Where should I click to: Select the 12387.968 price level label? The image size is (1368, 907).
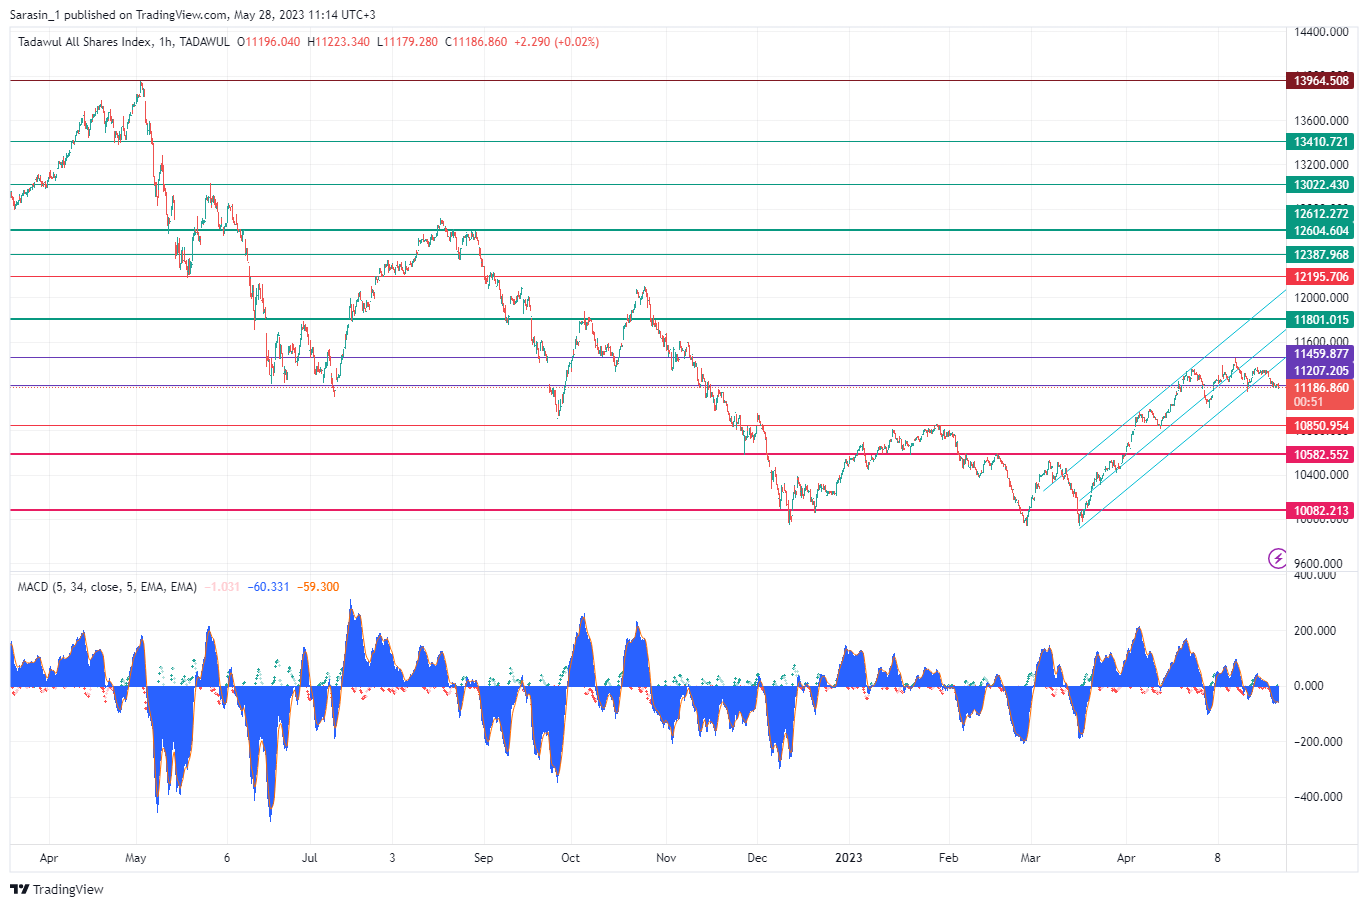1320,255
